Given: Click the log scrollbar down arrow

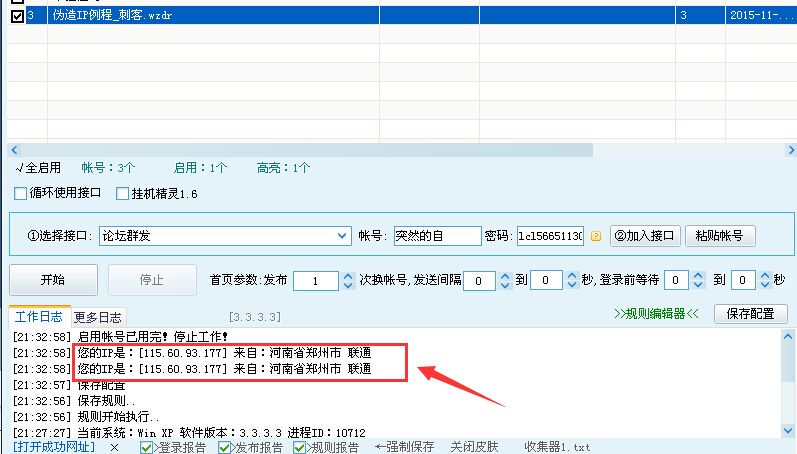Looking at the screenshot, I should click(788, 431).
